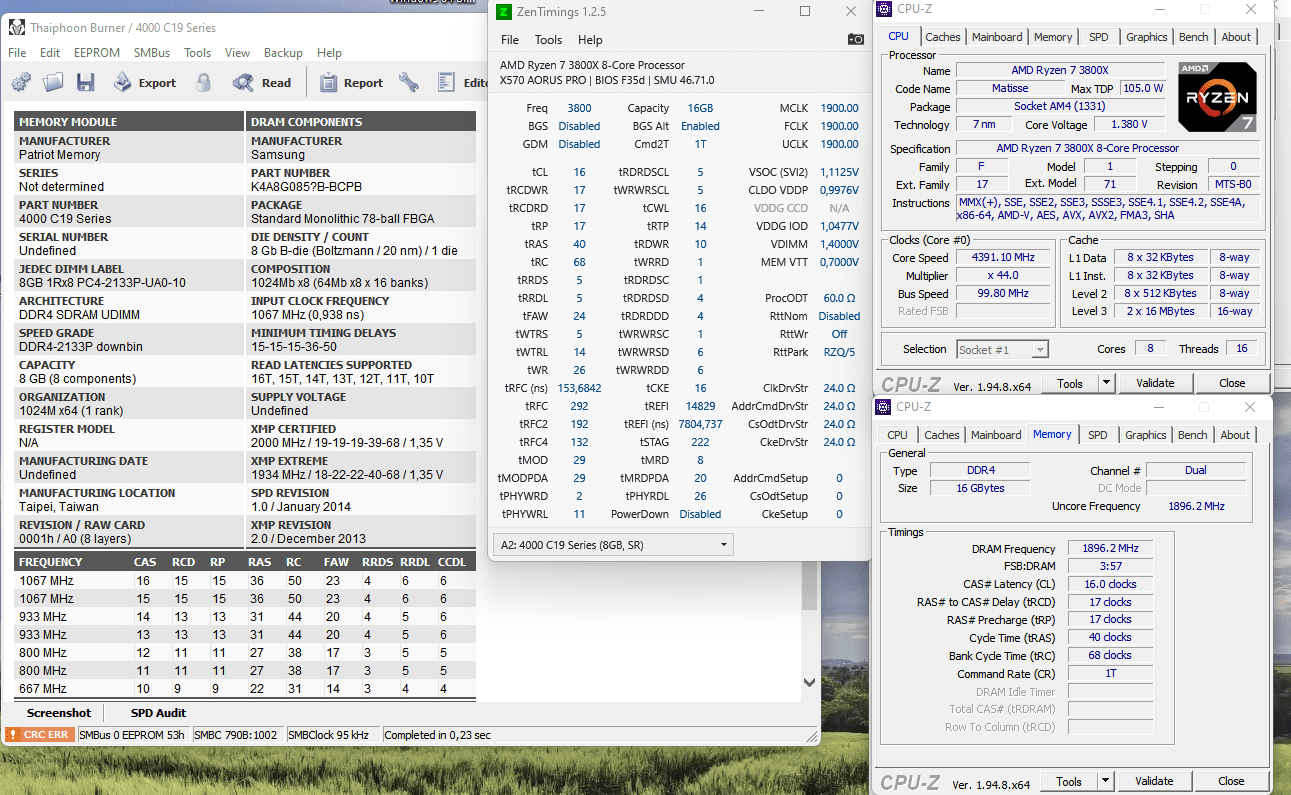Click the CRC ERR status indicator
Screen dimensions: 1291x795
pyautogui.click(x=39, y=735)
